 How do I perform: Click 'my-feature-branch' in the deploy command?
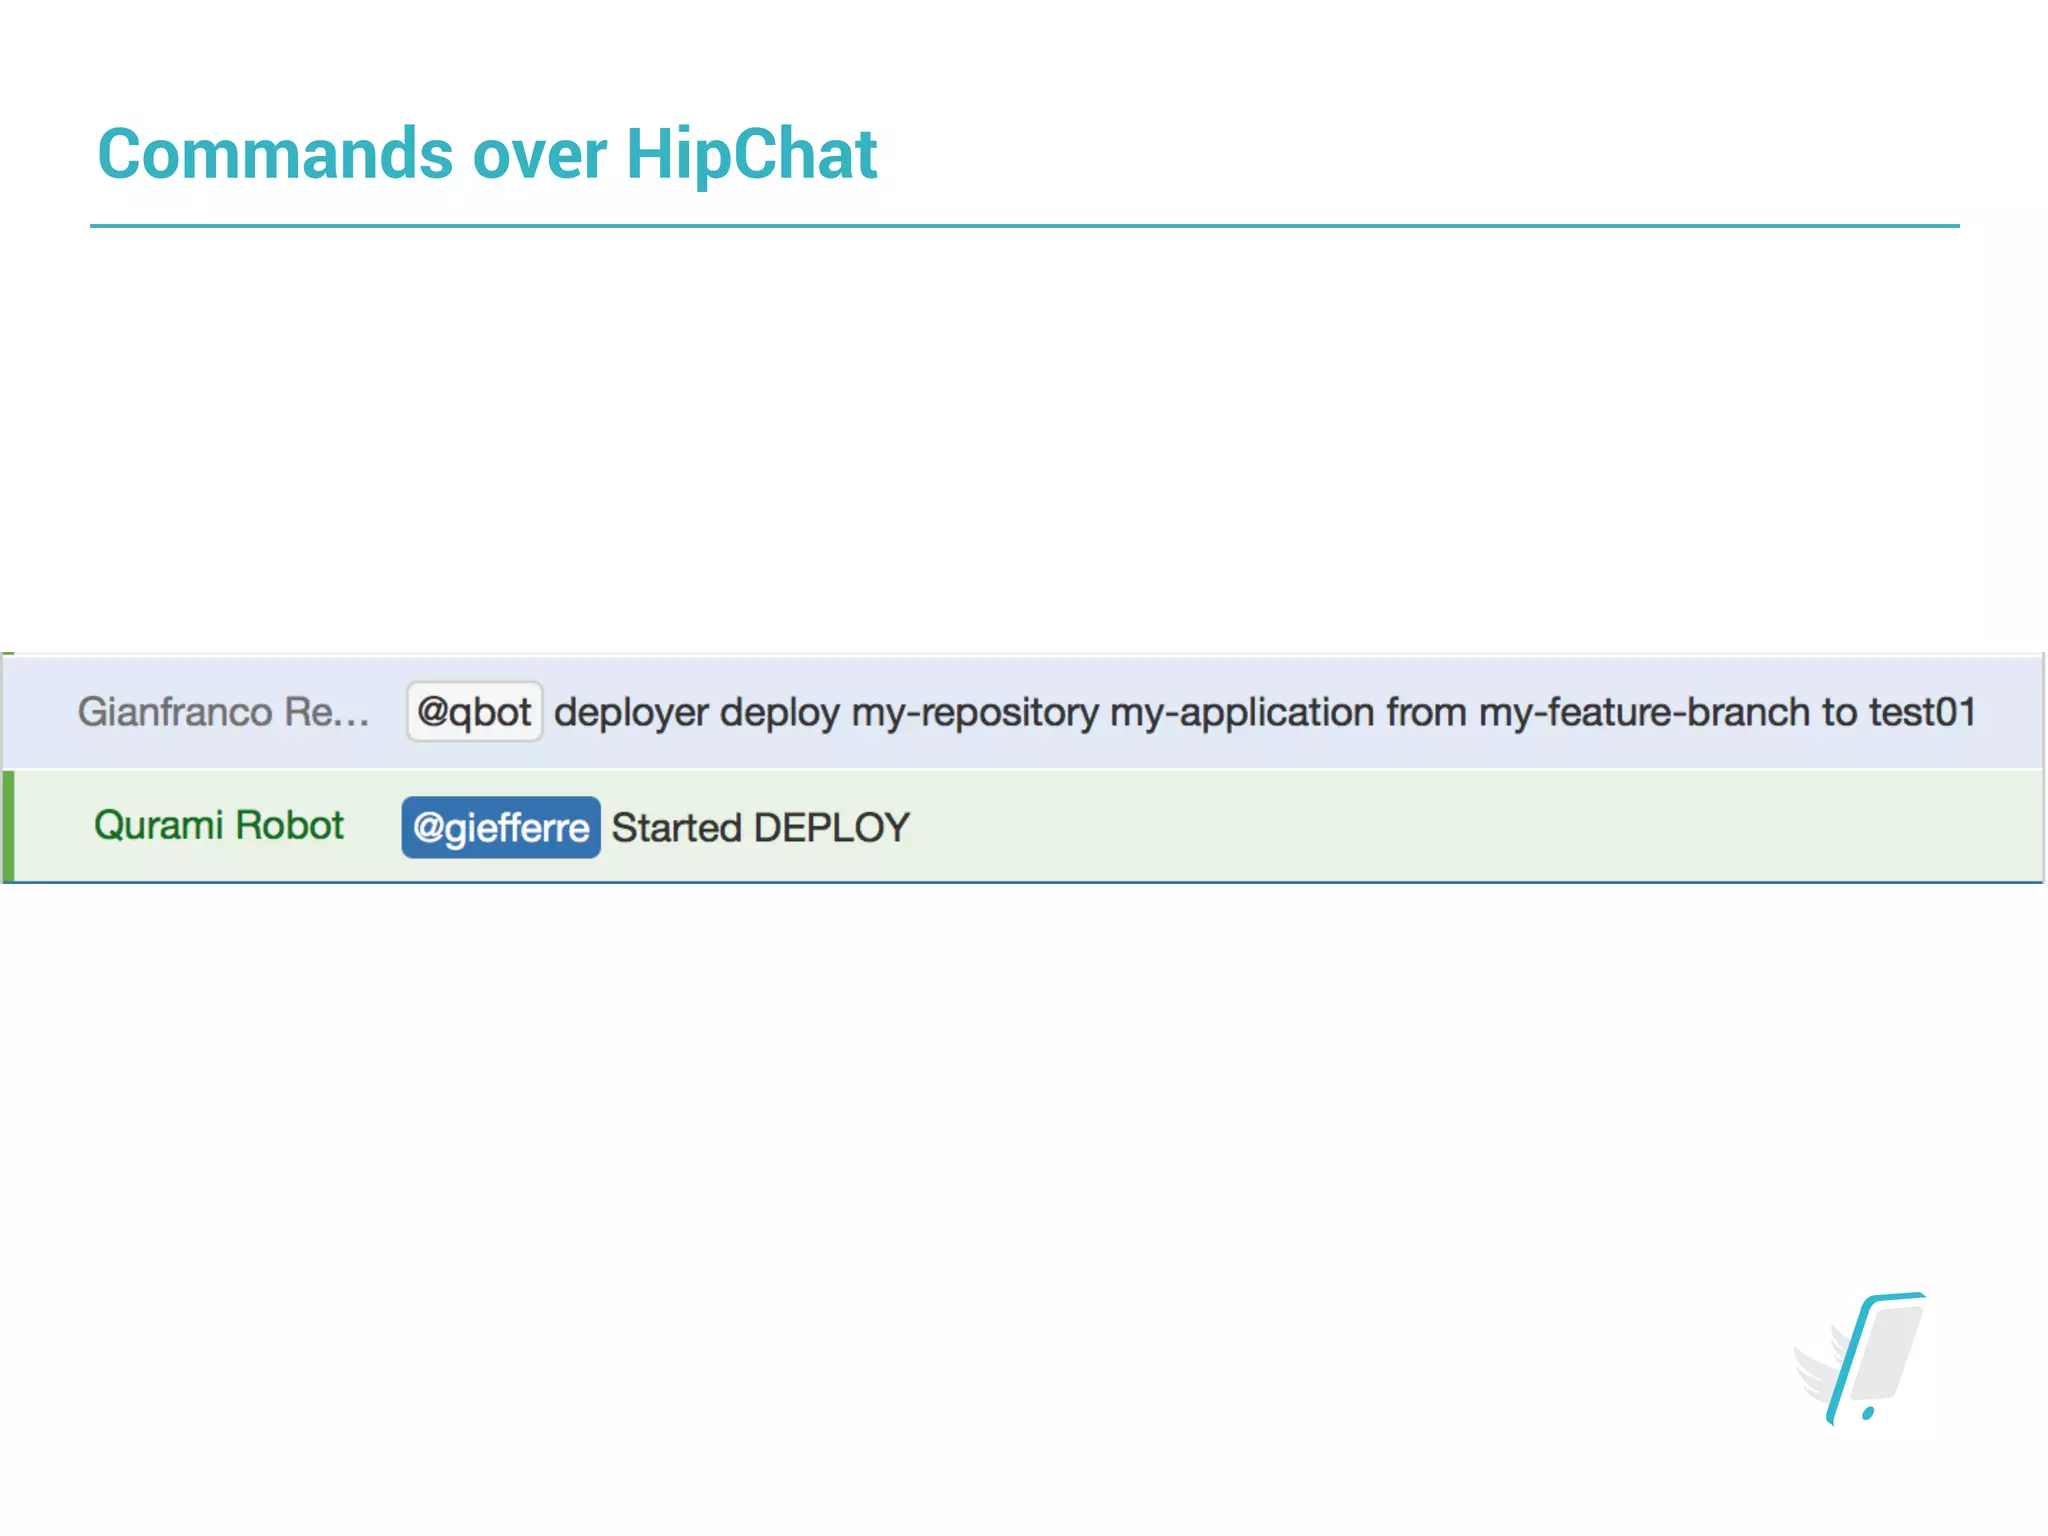tap(1644, 712)
